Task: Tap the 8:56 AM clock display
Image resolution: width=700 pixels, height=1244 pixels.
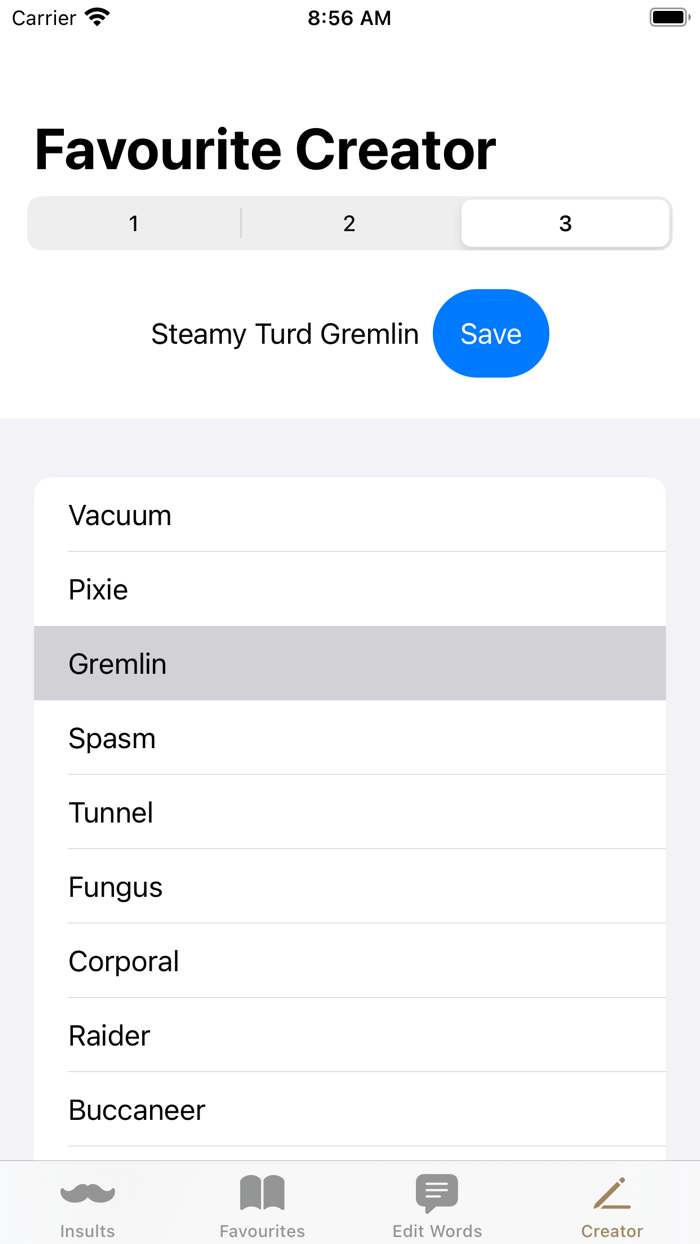Action: click(349, 17)
